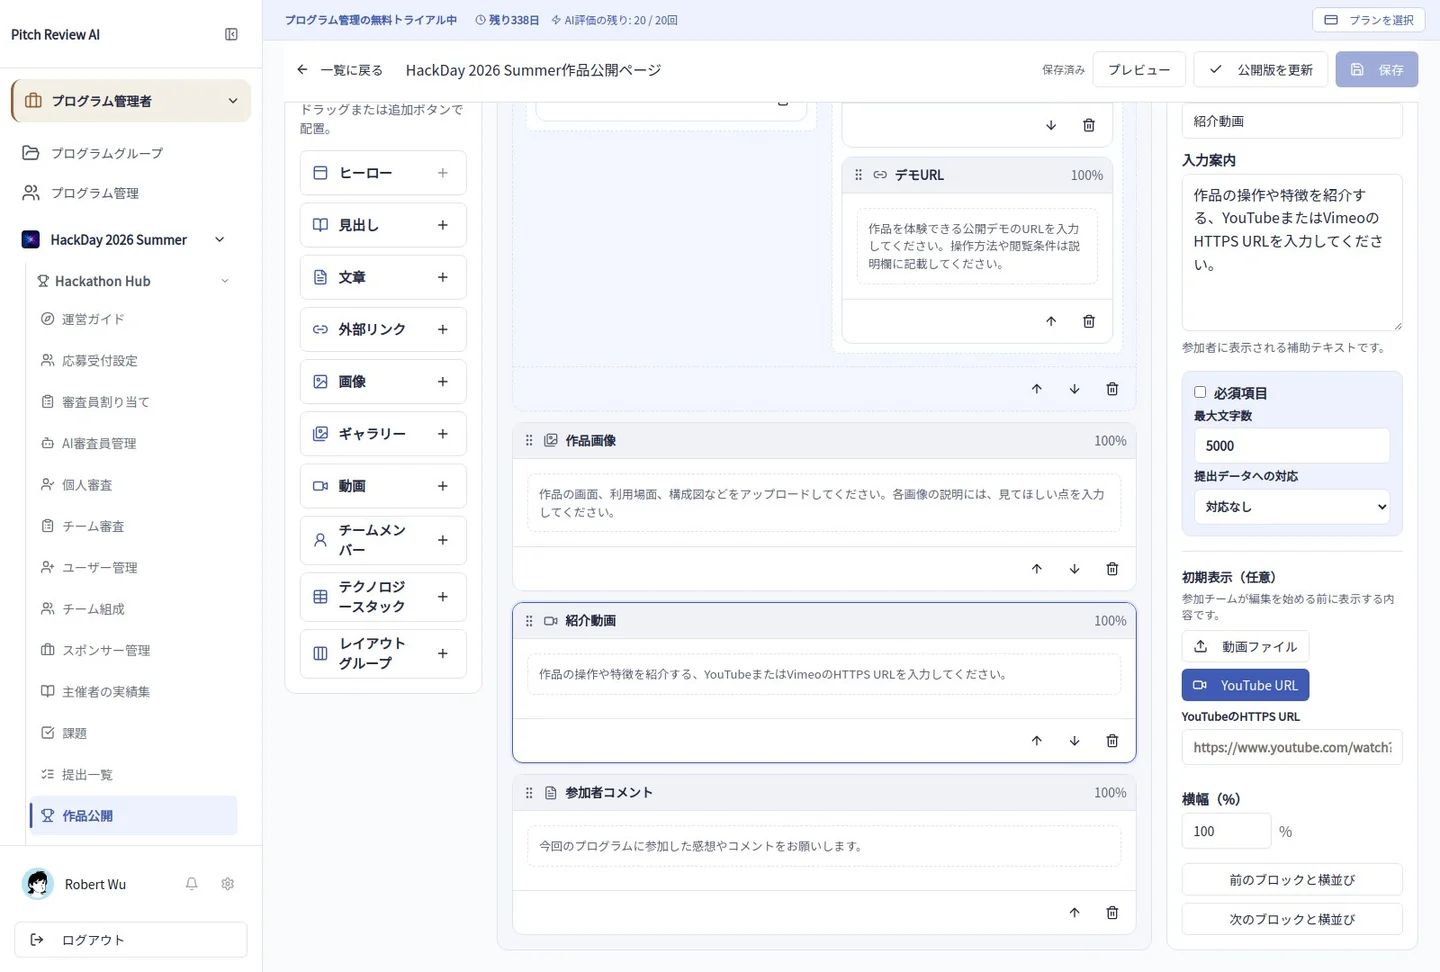This screenshot has height=972, width=1440.
Task: Focus the 最大文字数 field
Action: tap(1292, 446)
